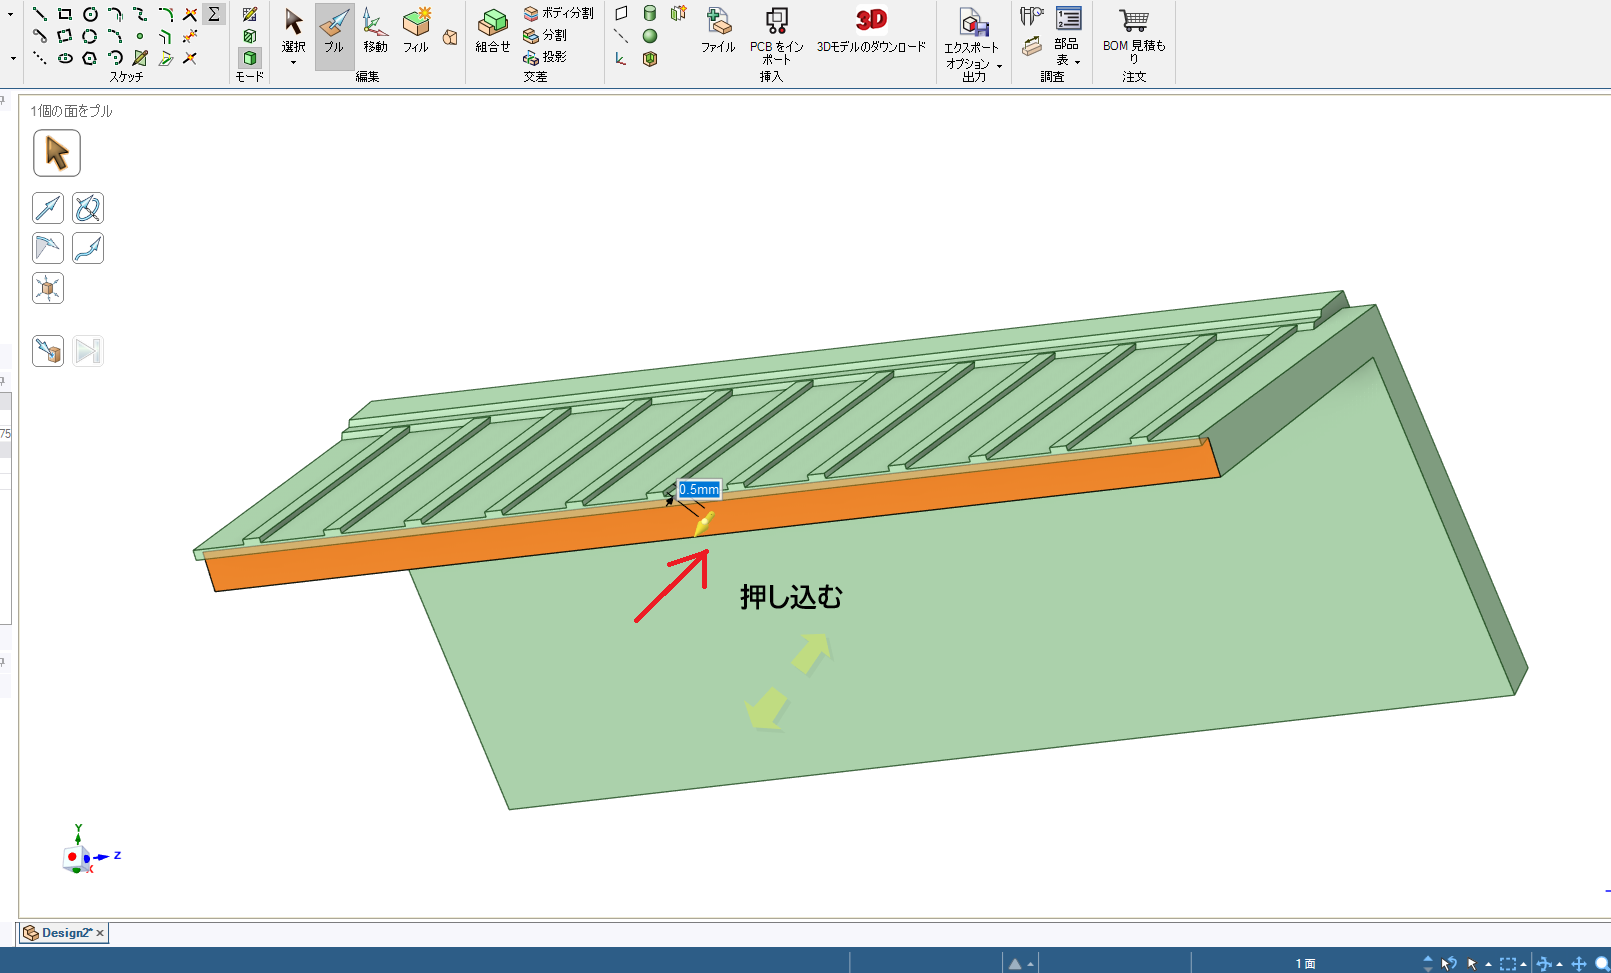
Task: Expand the 部品表 dropdown
Action: tap(1077, 61)
